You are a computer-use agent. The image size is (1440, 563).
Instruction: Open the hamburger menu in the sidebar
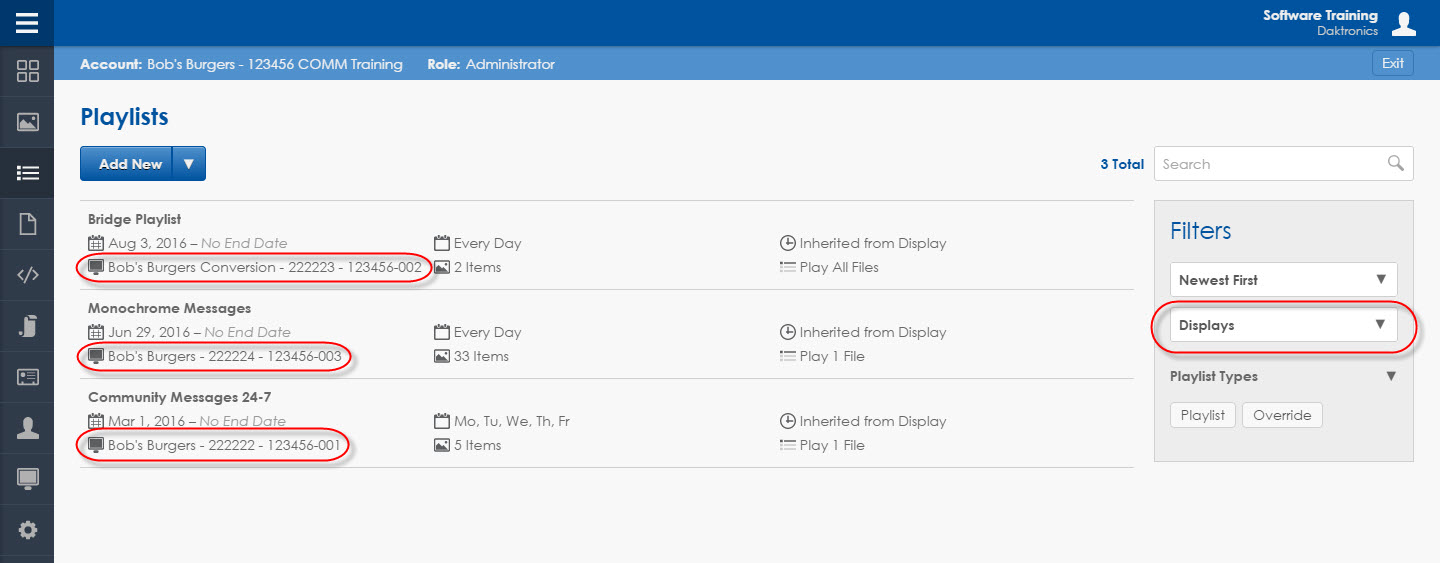27,22
